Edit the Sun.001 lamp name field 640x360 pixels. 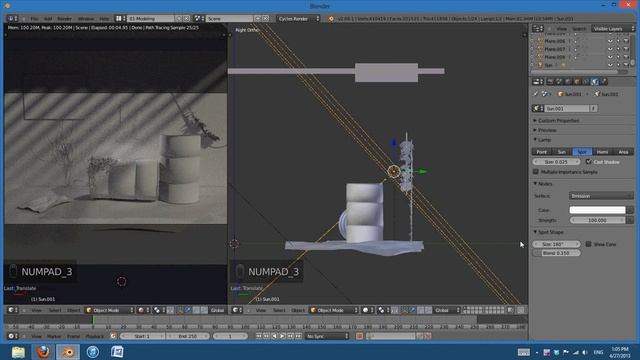[x=567, y=109]
